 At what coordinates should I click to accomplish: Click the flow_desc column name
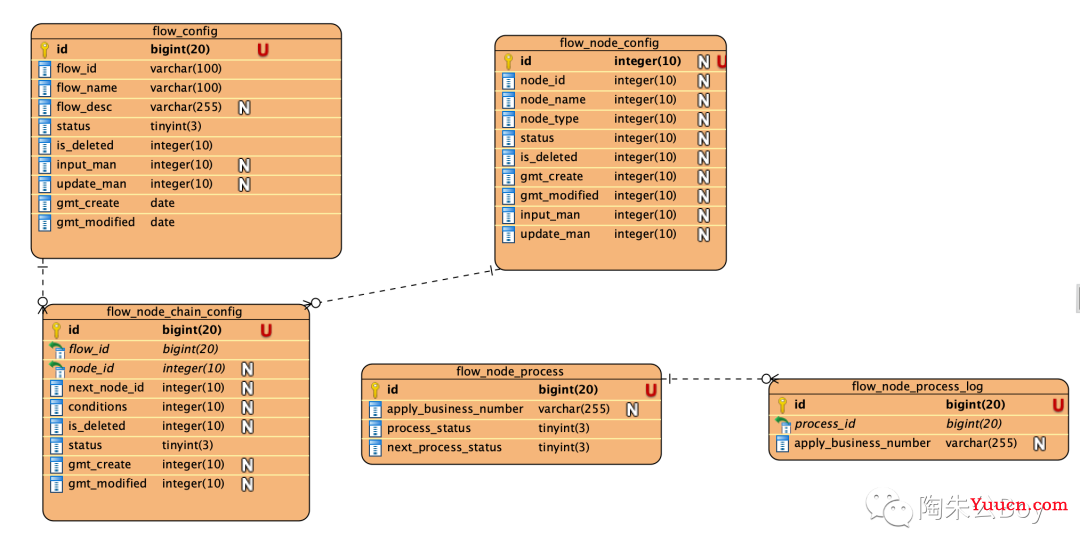coord(84,107)
